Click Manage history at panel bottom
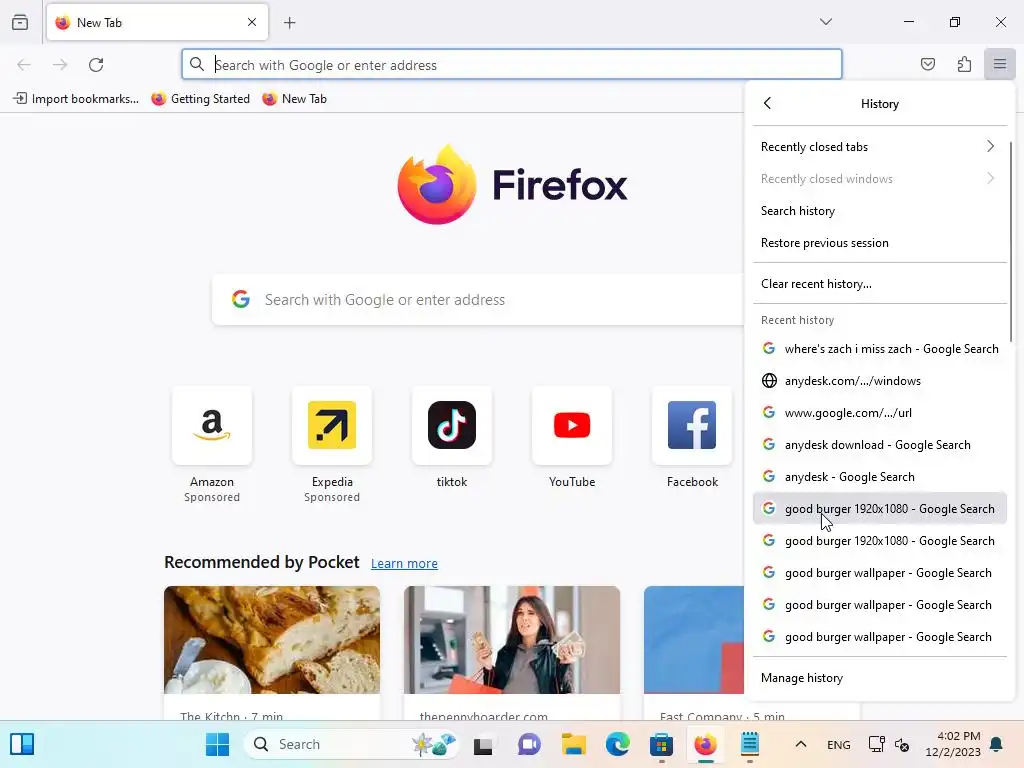The width and height of the screenshot is (1024, 768). coord(880,678)
